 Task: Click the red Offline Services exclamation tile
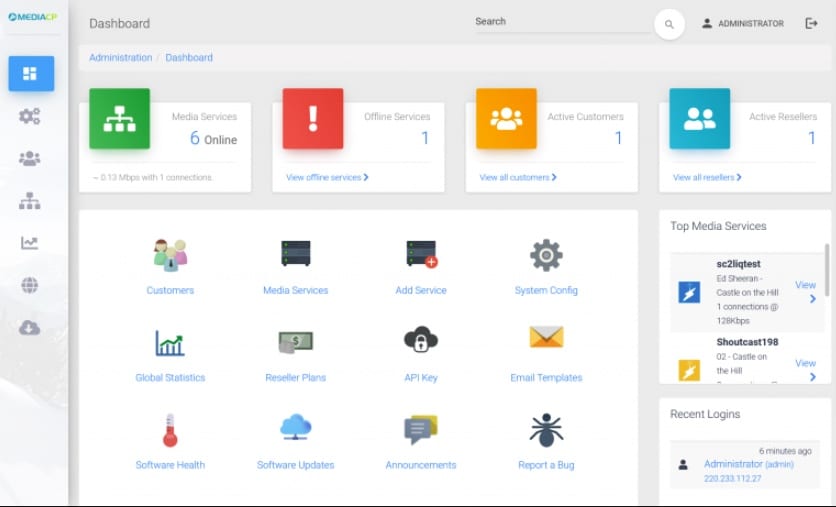[x=313, y=118]
